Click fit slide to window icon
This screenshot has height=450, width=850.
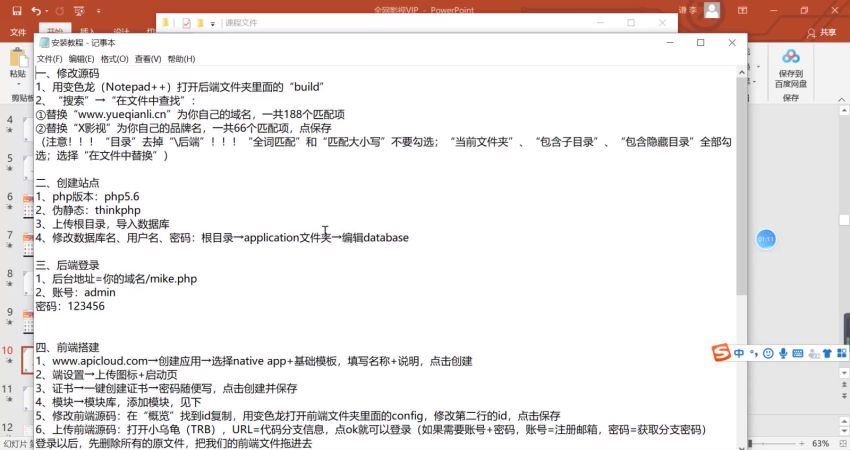842,443
